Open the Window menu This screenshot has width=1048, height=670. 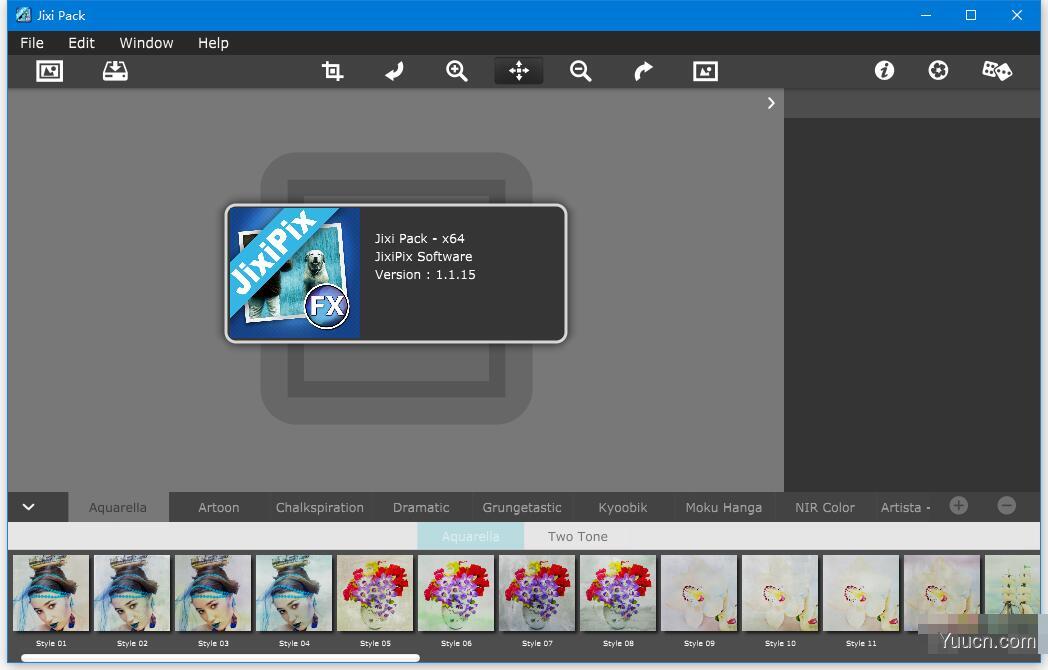click(x=146, y=43)
